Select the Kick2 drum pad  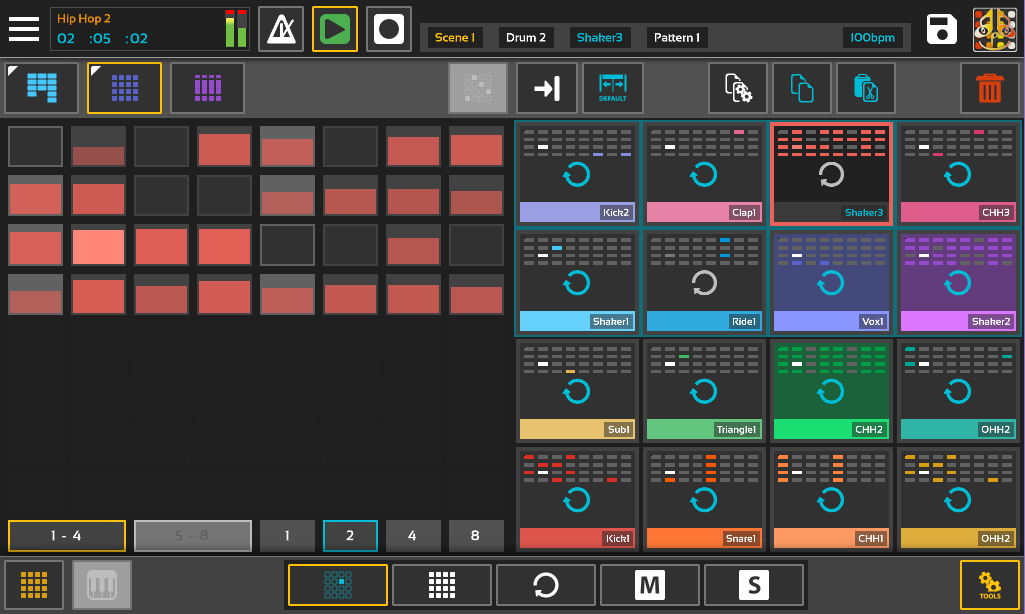click(x=577, y=173)
